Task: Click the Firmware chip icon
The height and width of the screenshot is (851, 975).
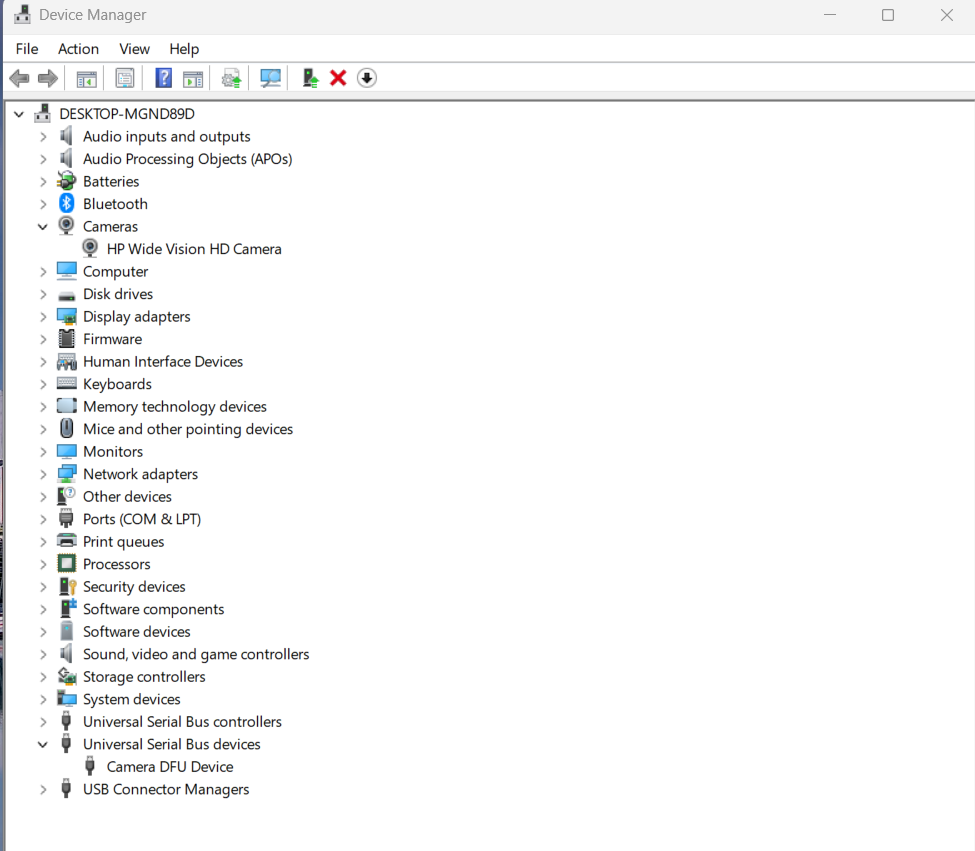Action: [67, 339]
